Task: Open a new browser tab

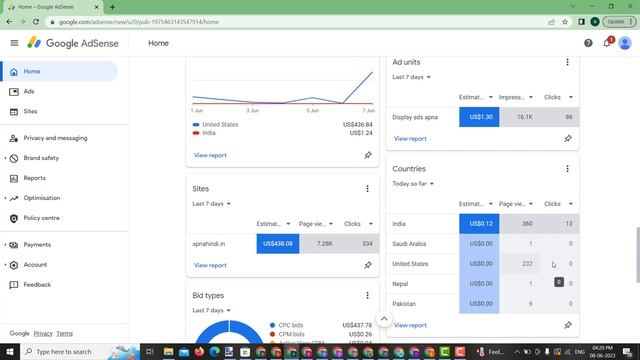Action: (112, 7)
